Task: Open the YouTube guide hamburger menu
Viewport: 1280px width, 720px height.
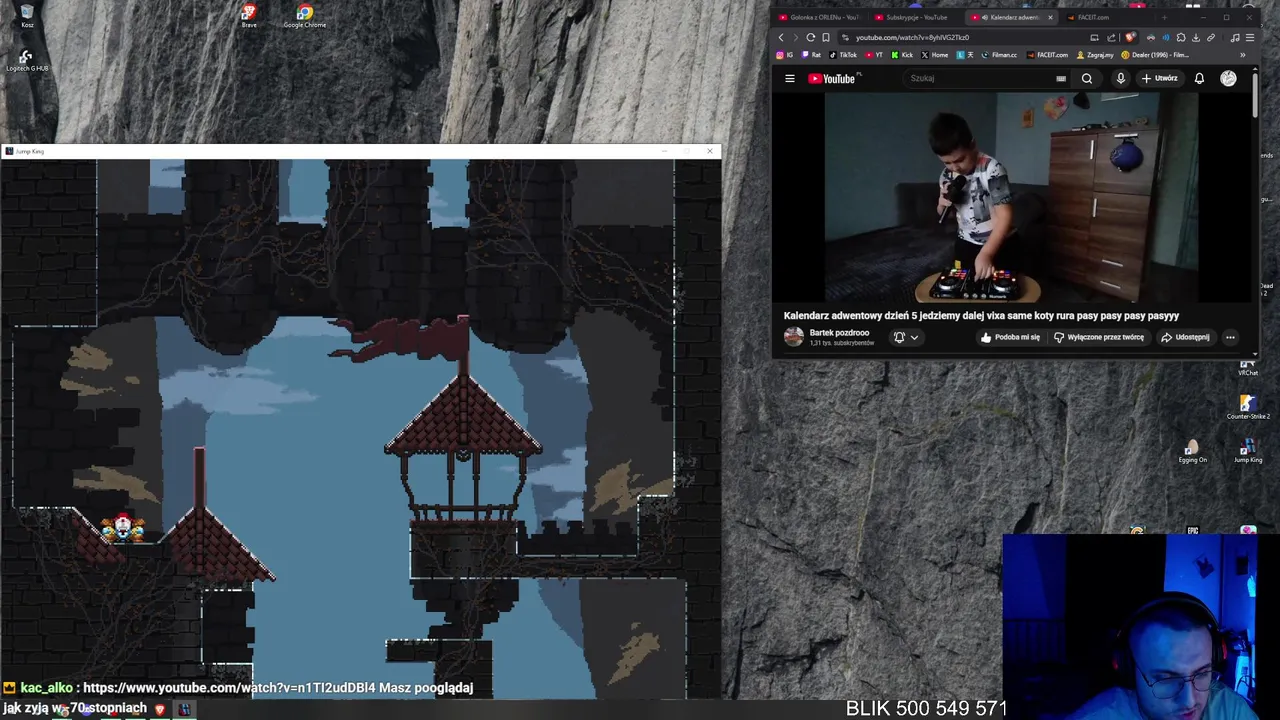Action: (790, 79)
